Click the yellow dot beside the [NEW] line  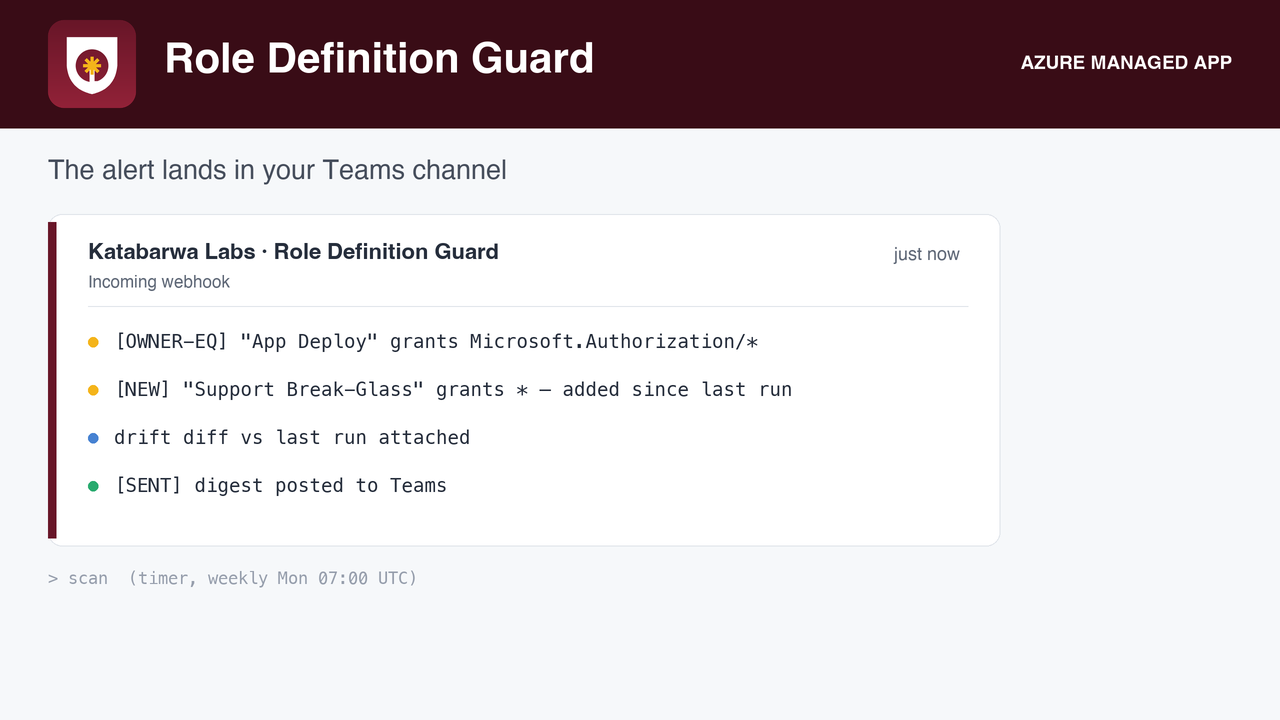pos(93,390)
